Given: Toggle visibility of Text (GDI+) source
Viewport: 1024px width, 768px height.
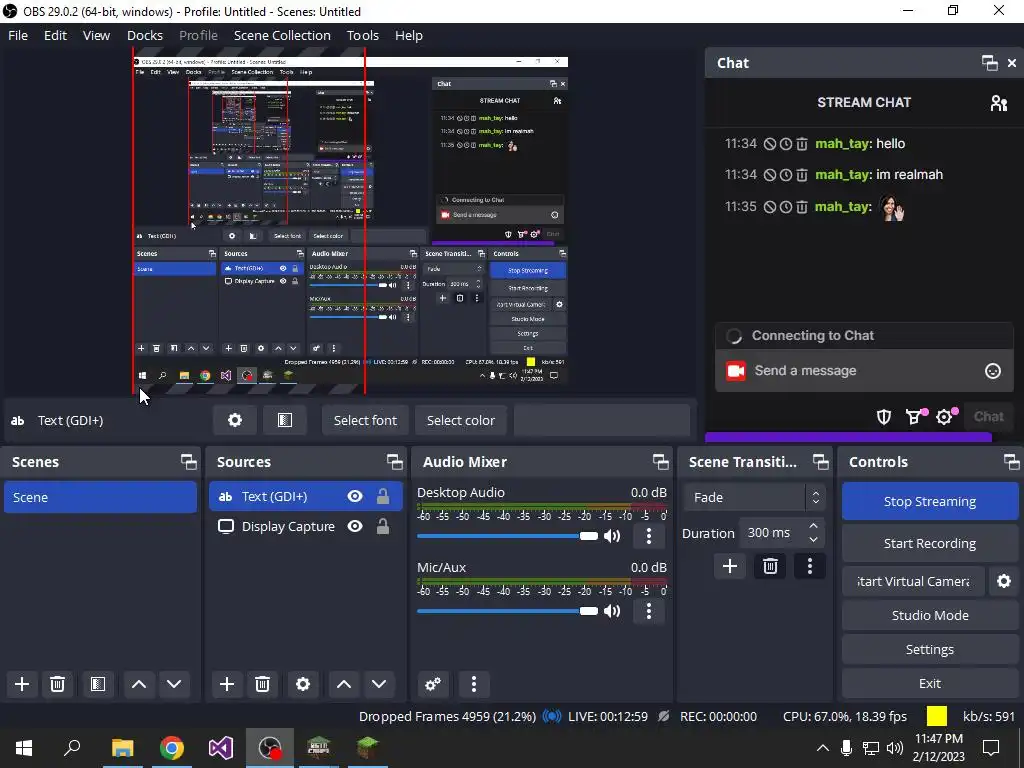Looking at the screenshot, I should (355, 496).
